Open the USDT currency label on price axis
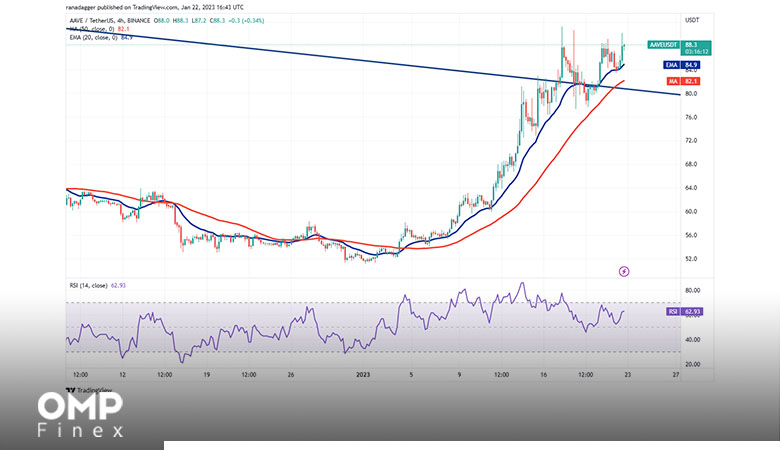The height and width of the screenshot is (450, 780). (692, 20)
